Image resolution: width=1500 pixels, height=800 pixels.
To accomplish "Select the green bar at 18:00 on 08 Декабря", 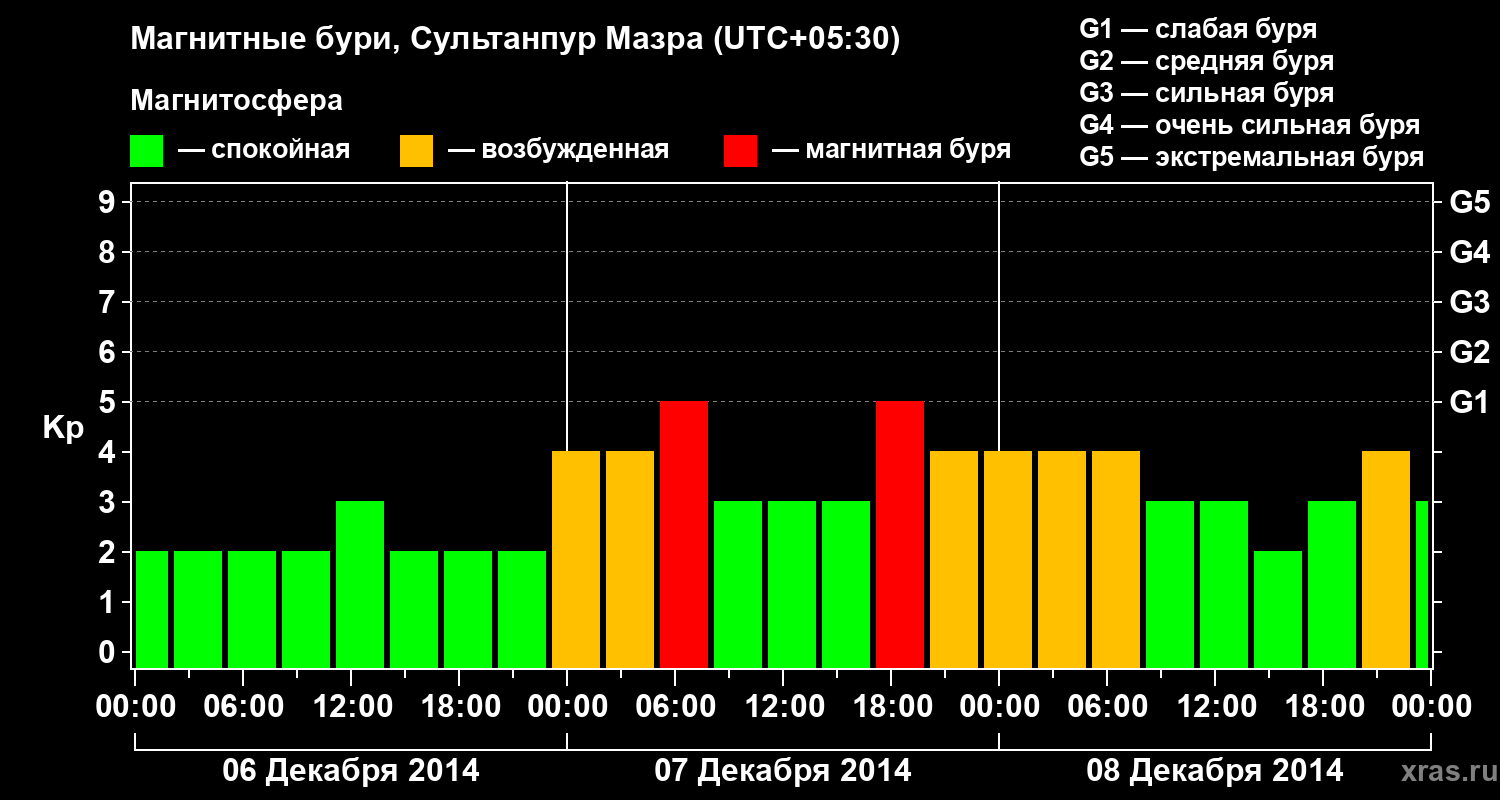I will pos(1332,585).
